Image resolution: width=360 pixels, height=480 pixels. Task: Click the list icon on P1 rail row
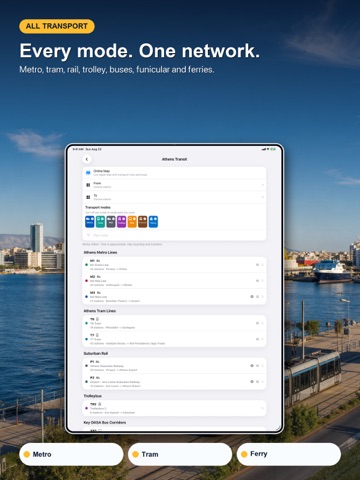point(257,366)
